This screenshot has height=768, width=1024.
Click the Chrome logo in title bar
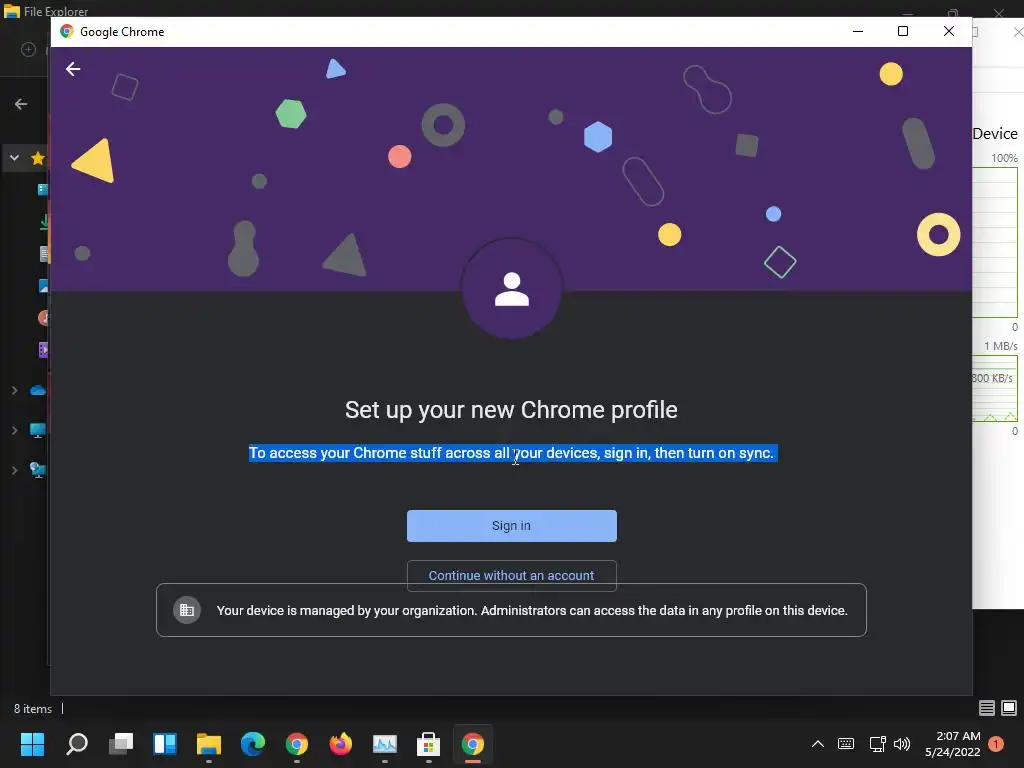click(x=67, y=31)
